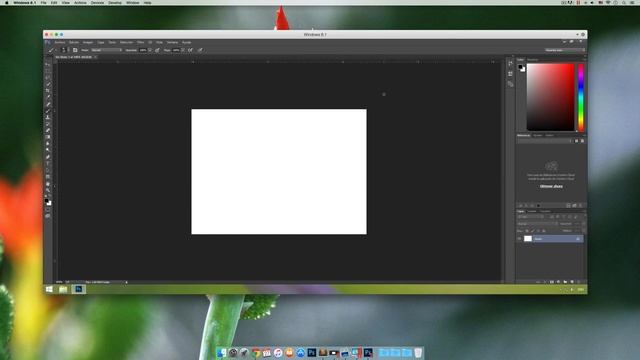Select the Move tool
This screenshot has width=640, height=360.
tap(48, 64)
